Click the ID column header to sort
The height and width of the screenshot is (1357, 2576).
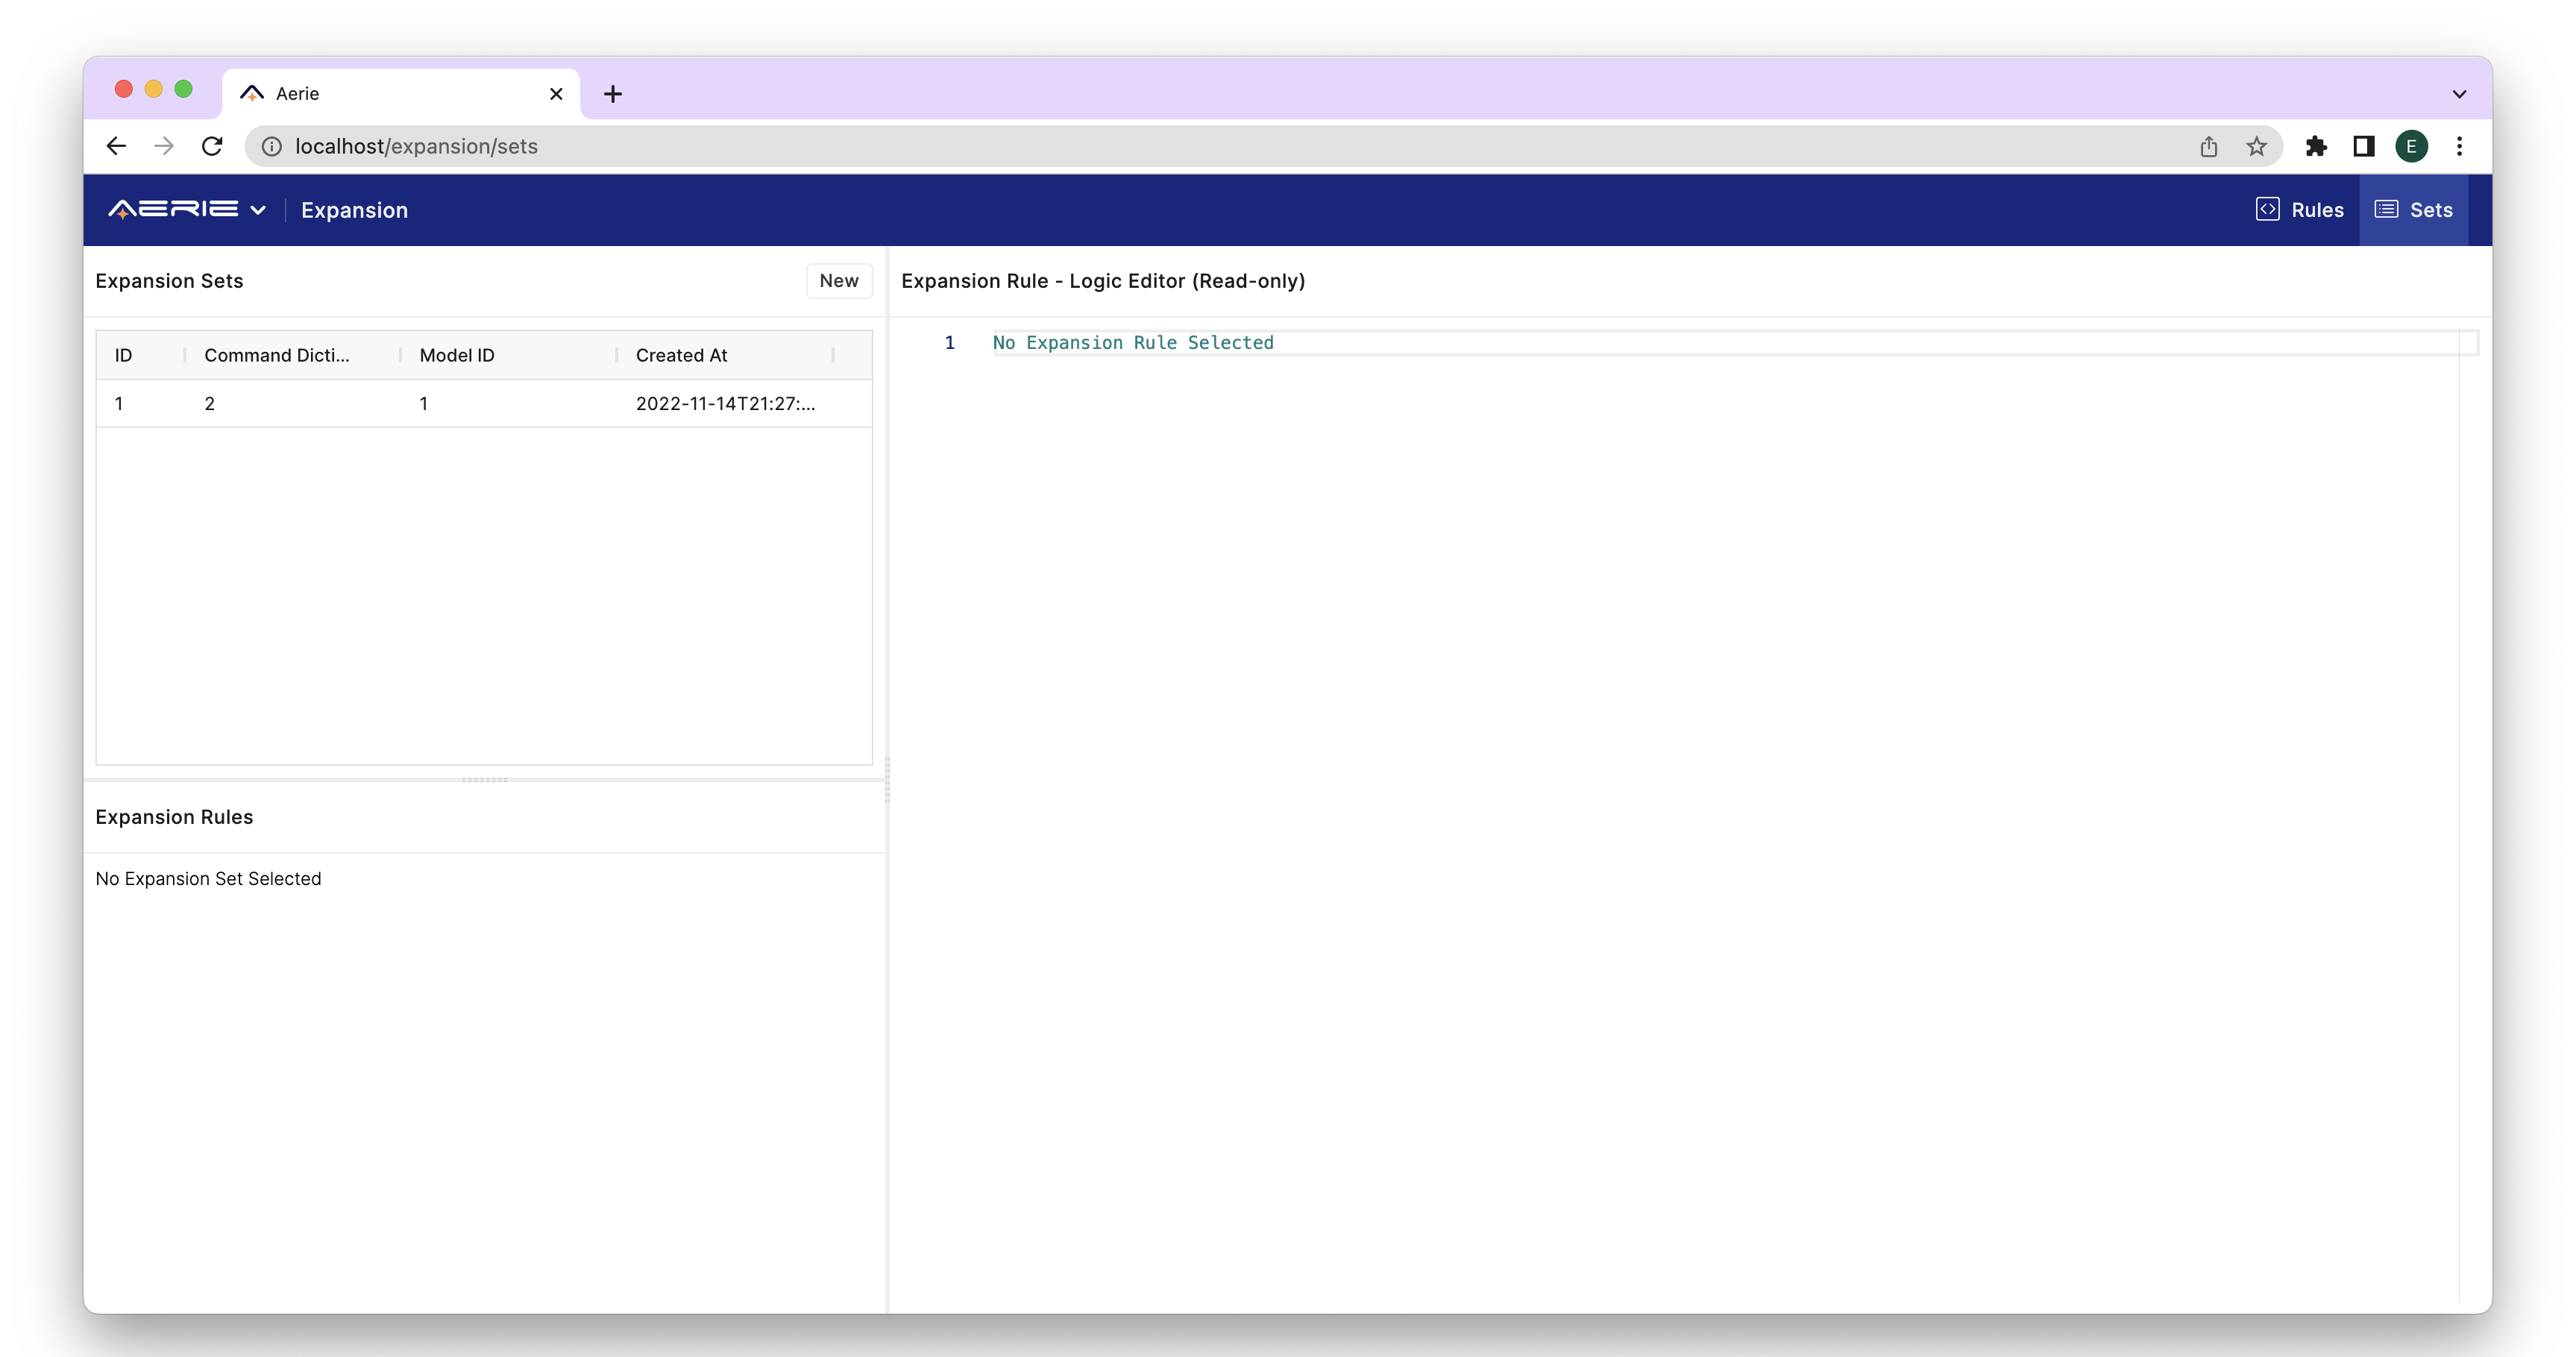[122, 354]
